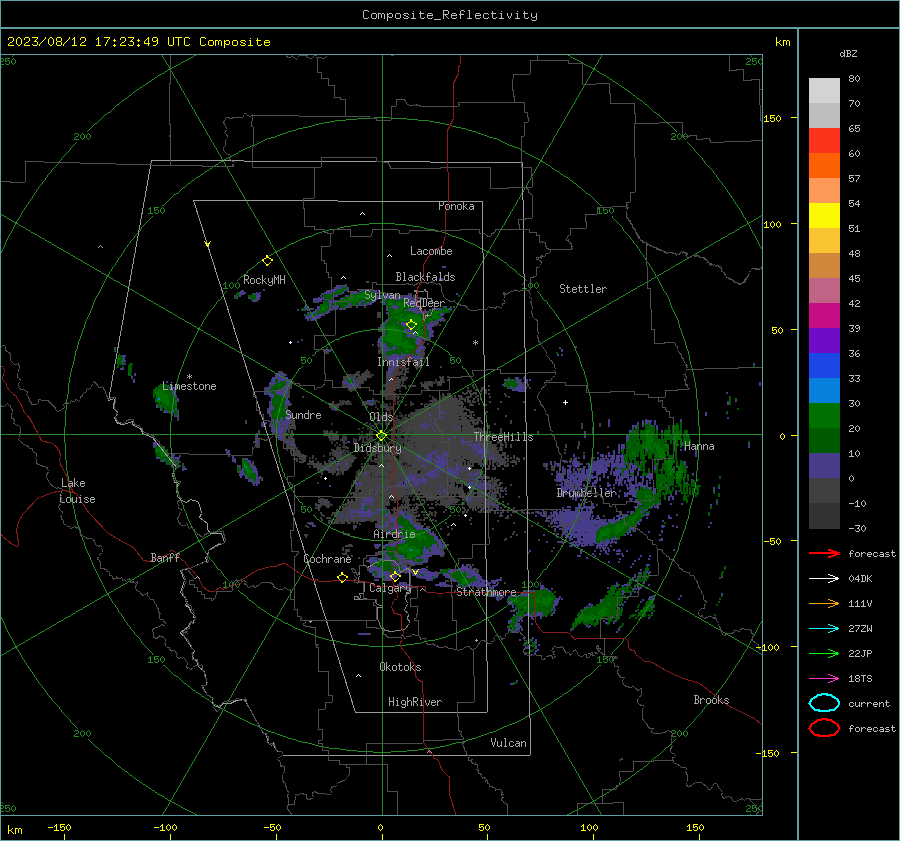Click the white plus marker west of Hanna
This screenshot has height=841, width=900.
565,402
